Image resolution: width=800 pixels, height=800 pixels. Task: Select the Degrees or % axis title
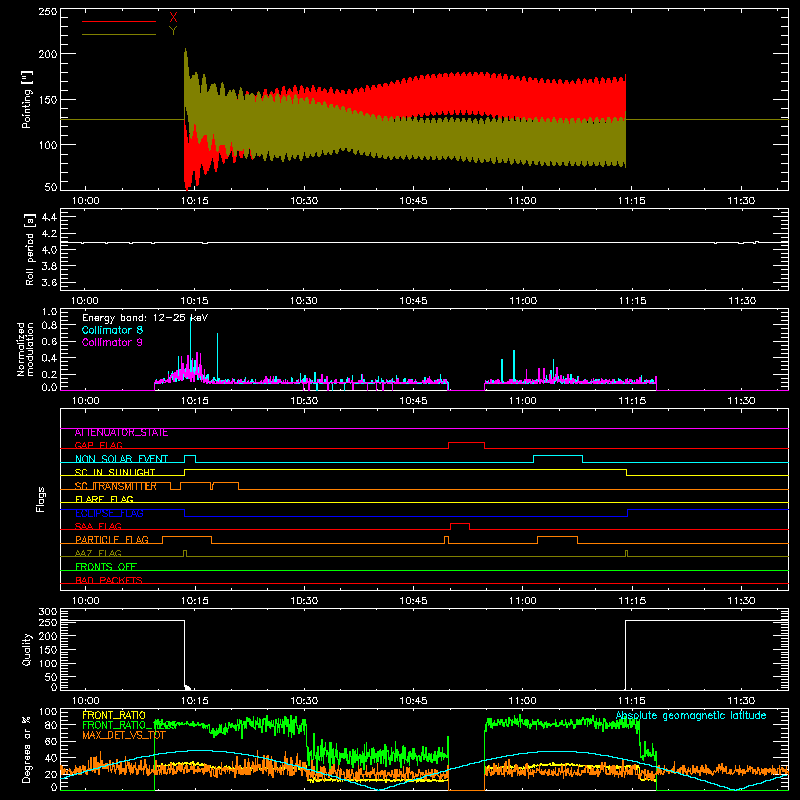[x=27, y=749]
